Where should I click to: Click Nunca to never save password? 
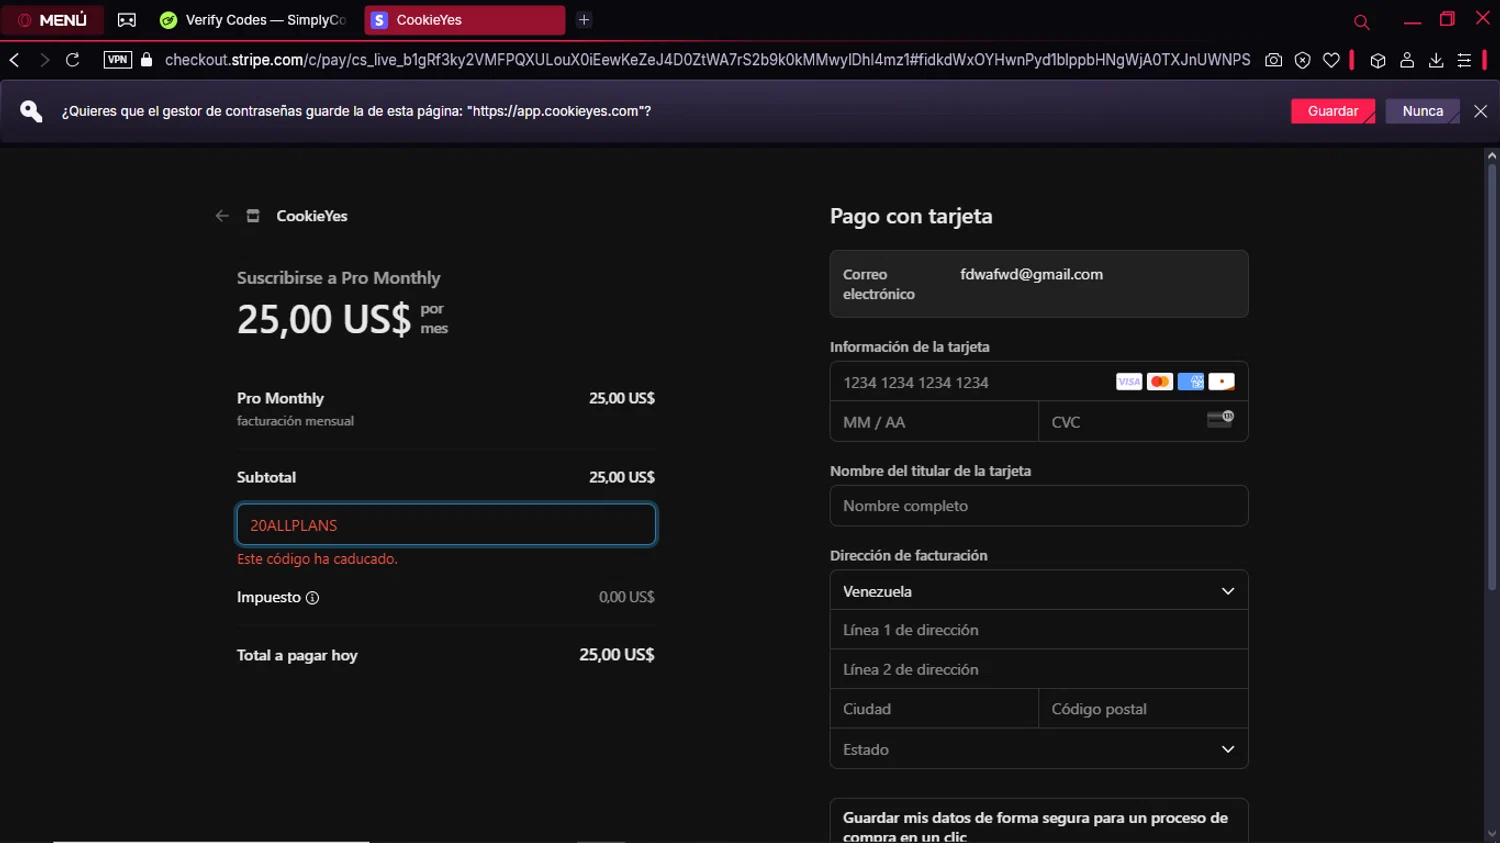[1422, 111]
